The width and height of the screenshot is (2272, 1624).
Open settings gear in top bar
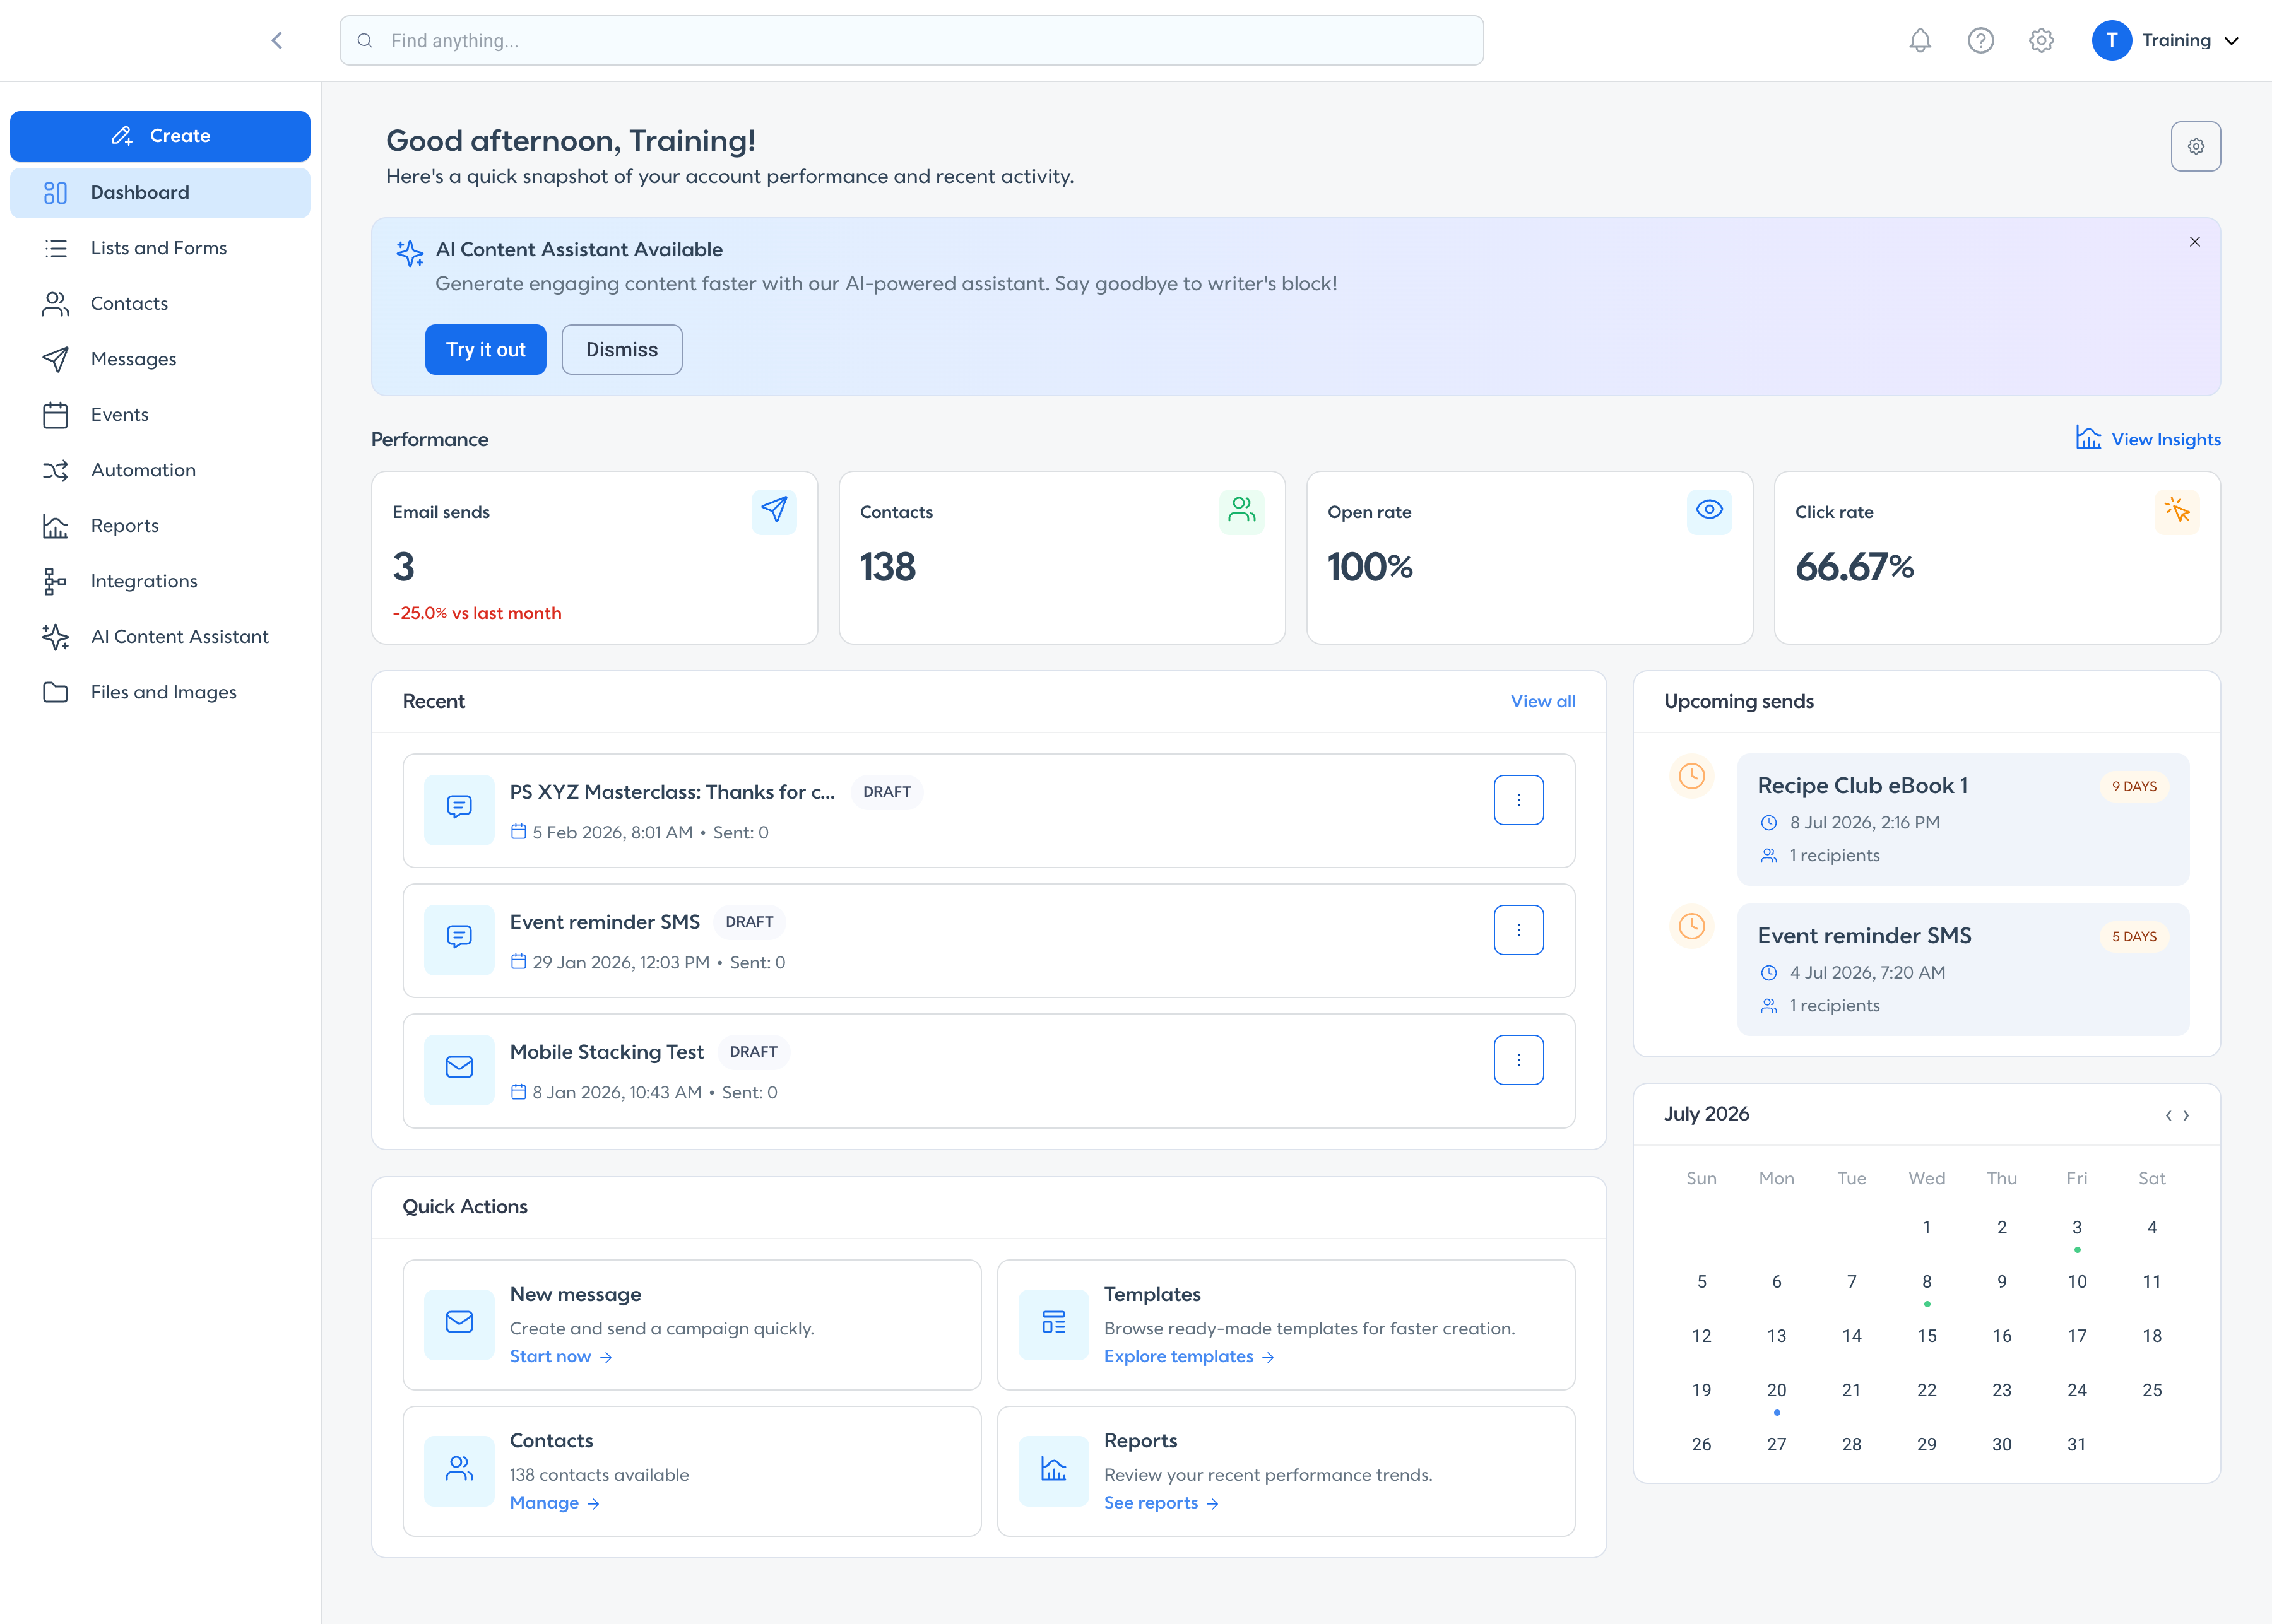pos(2041,40)
